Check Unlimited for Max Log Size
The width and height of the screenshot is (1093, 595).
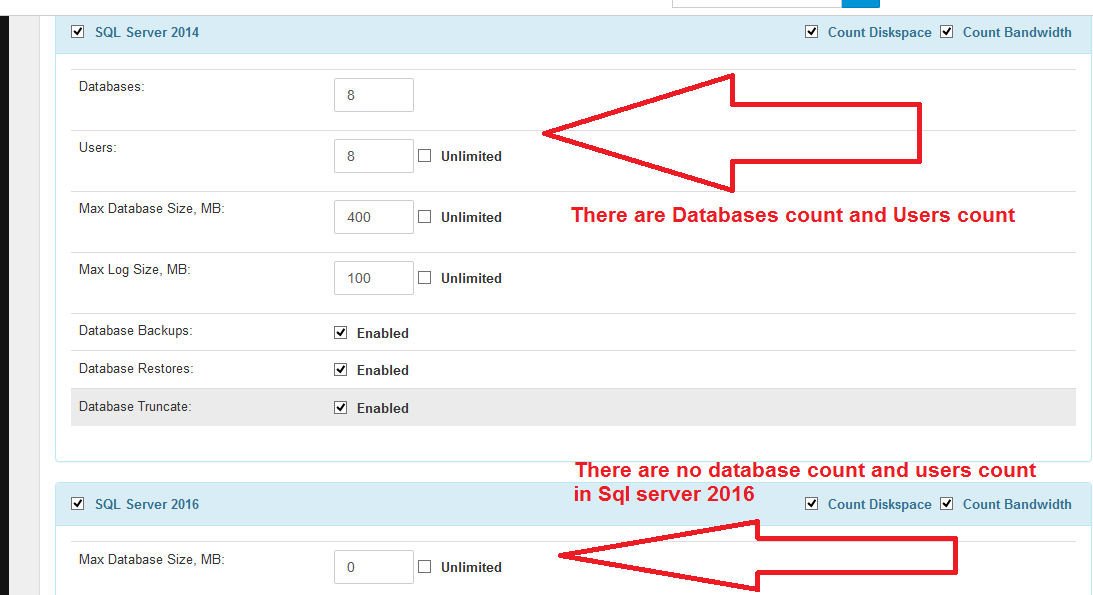click(x=425, y=278)
